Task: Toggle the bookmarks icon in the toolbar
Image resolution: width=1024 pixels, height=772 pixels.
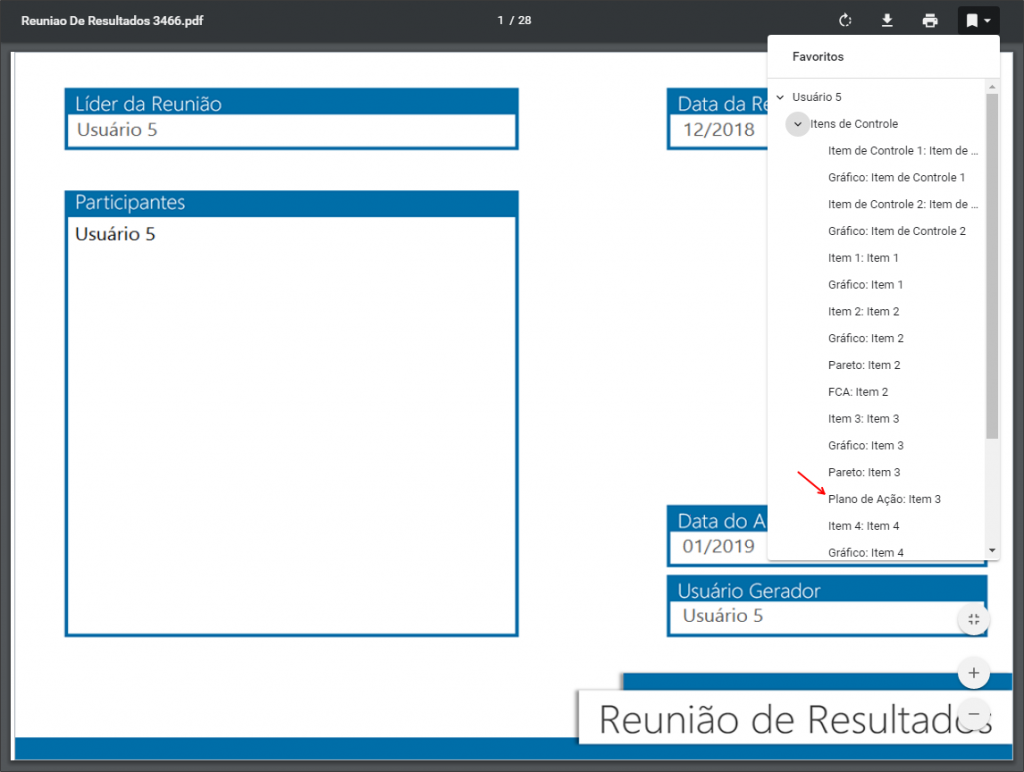Action: coord(972,21)
